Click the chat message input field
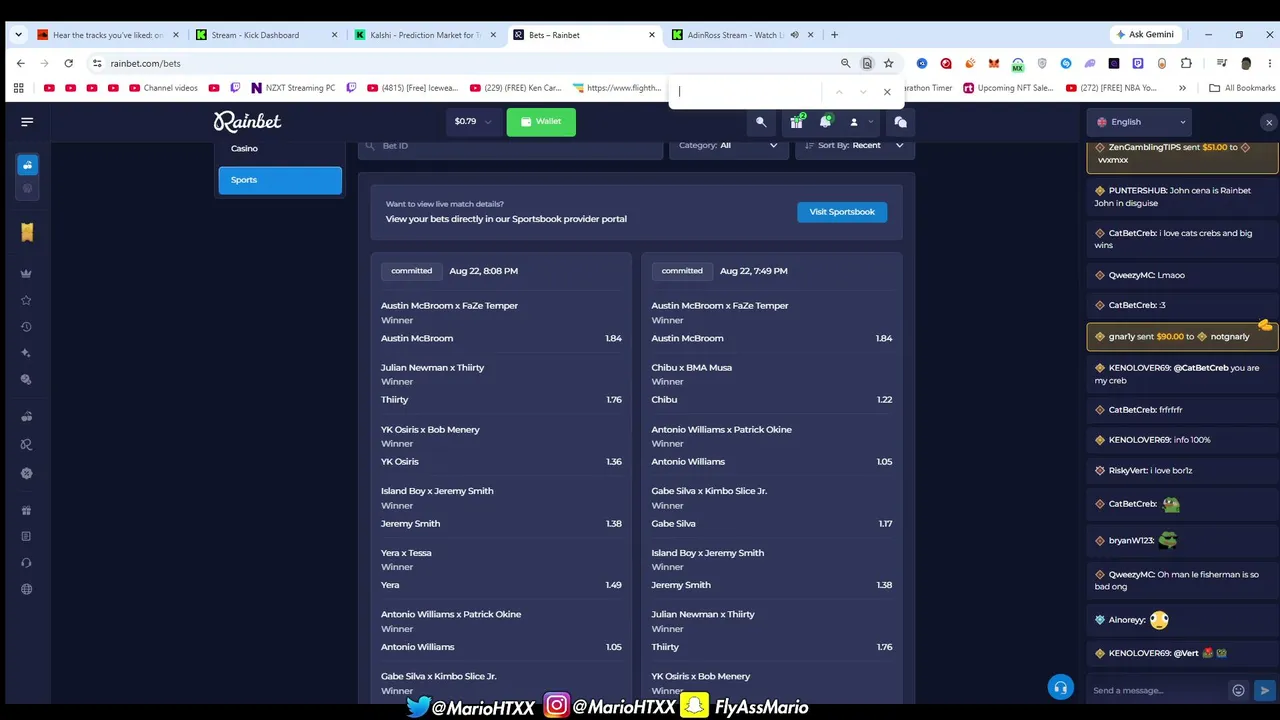 (x=1157, y=690)
